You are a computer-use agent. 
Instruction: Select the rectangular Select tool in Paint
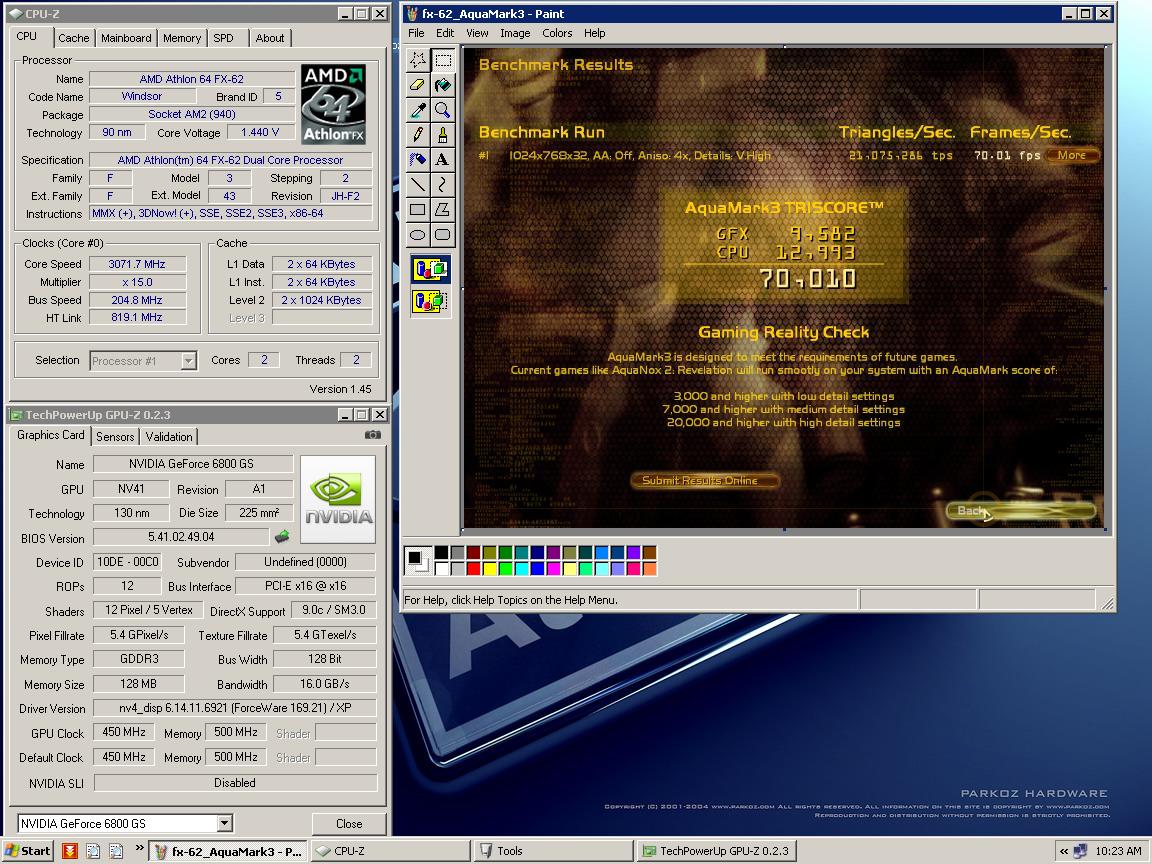(442, 60)
